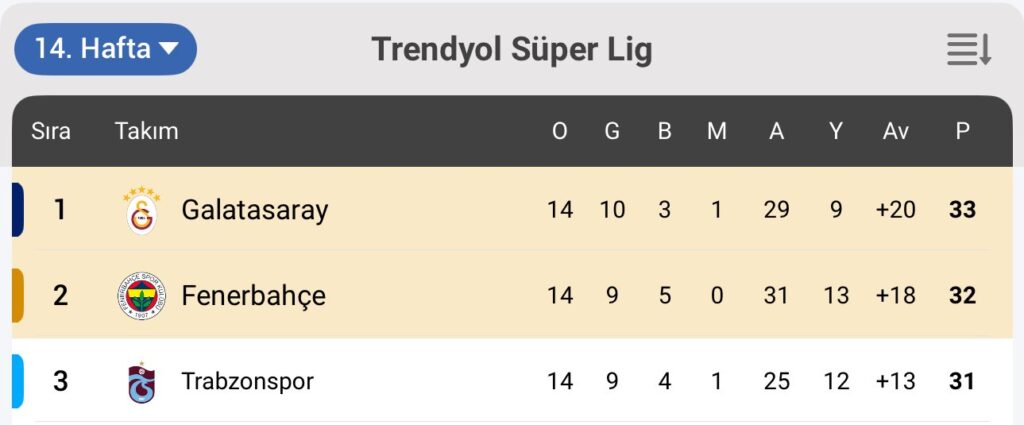Open the 14. Hafta week dropdown
Image resolution: width=1024 pixels, height=425 pixels.
[x=105, y=49]
